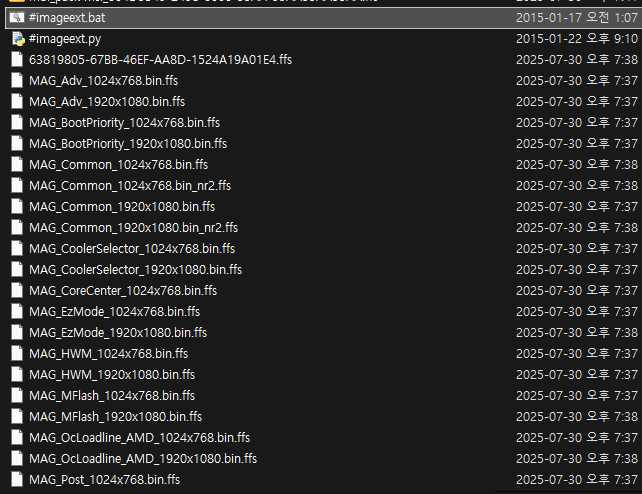
Task: Select file name MAG_OcLoadline_AMD_1920x1080.bin.ffs
Action: [x=143, y=459]
